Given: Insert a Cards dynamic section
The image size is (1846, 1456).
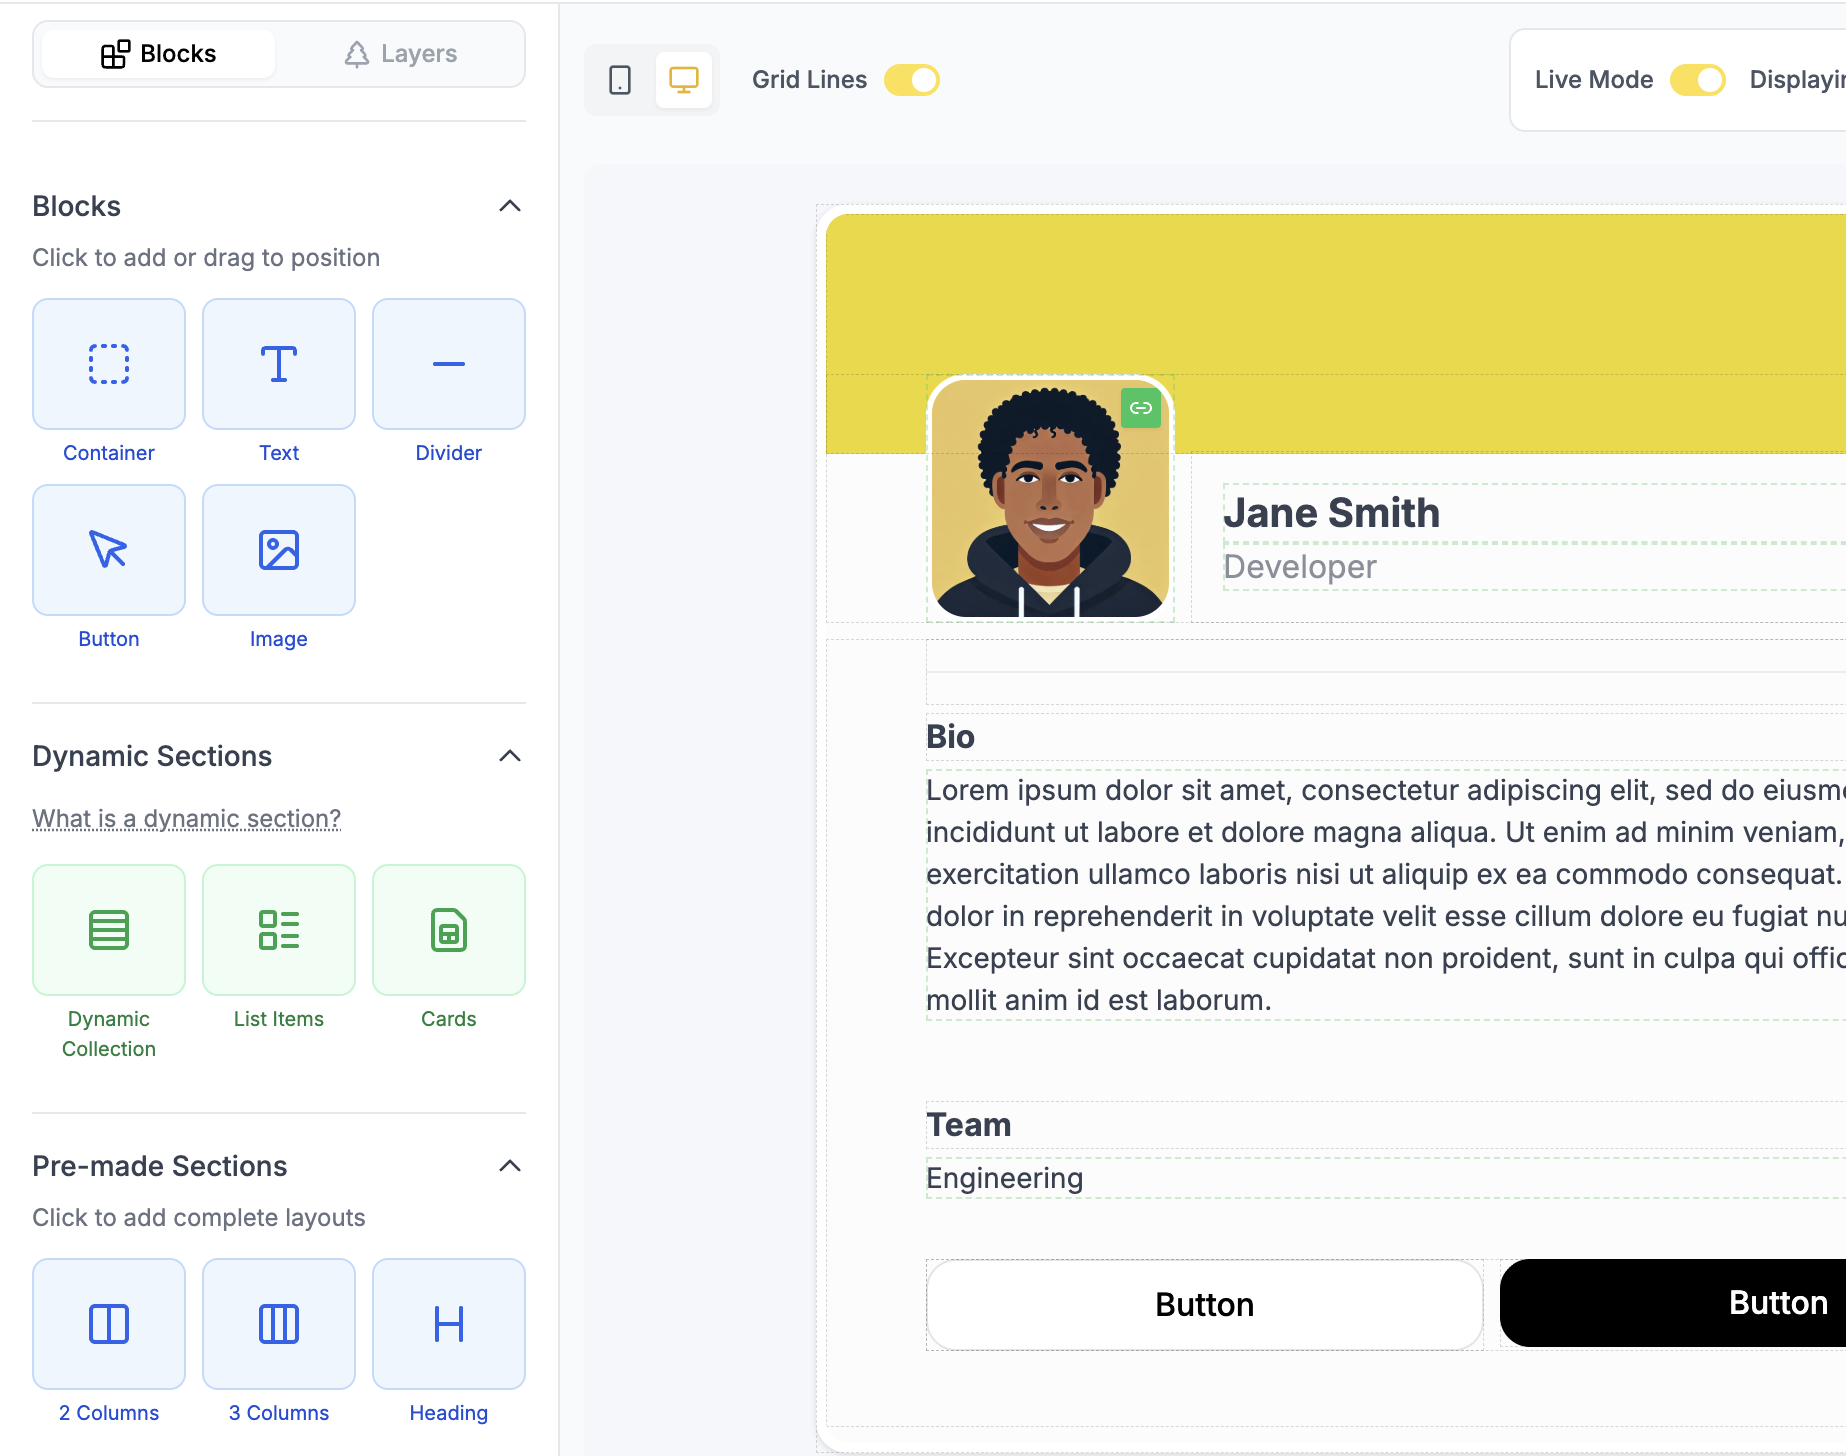Looking at the screenshot, I should (448, 929).
